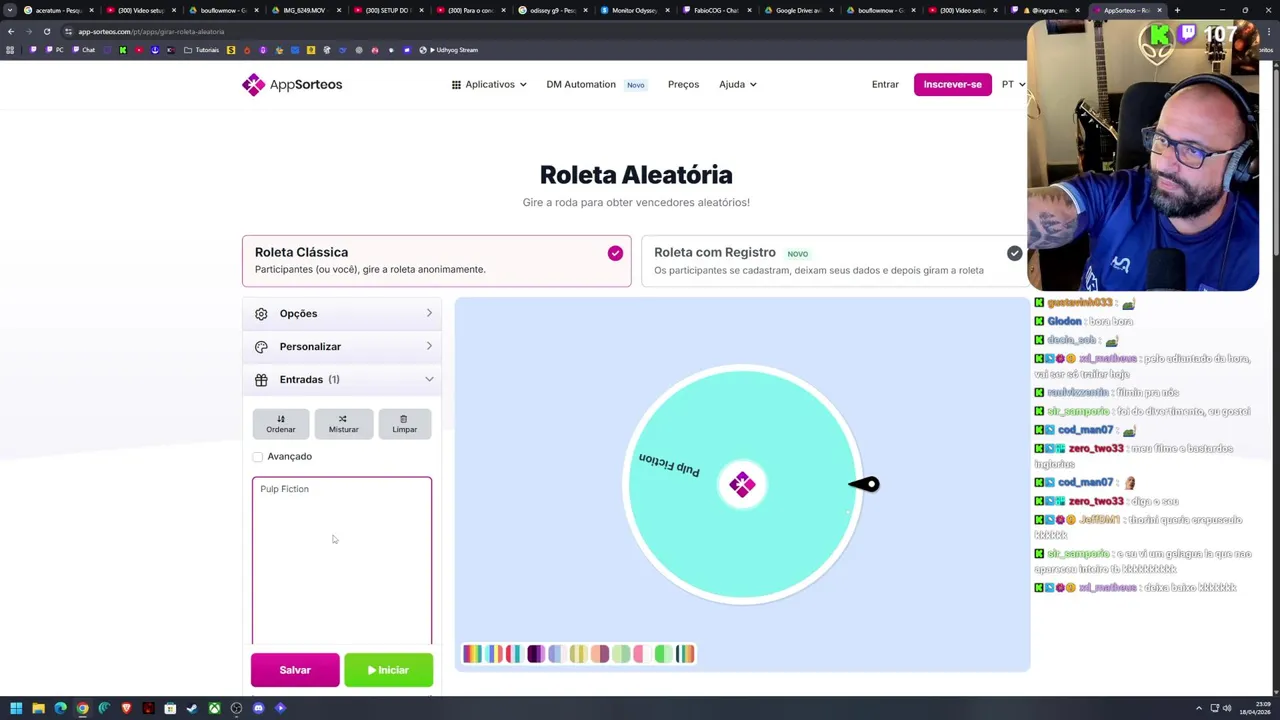The image size is (1280, 720).
Task: Open Steam from the taskbar
Action: [x=192, y=708]
